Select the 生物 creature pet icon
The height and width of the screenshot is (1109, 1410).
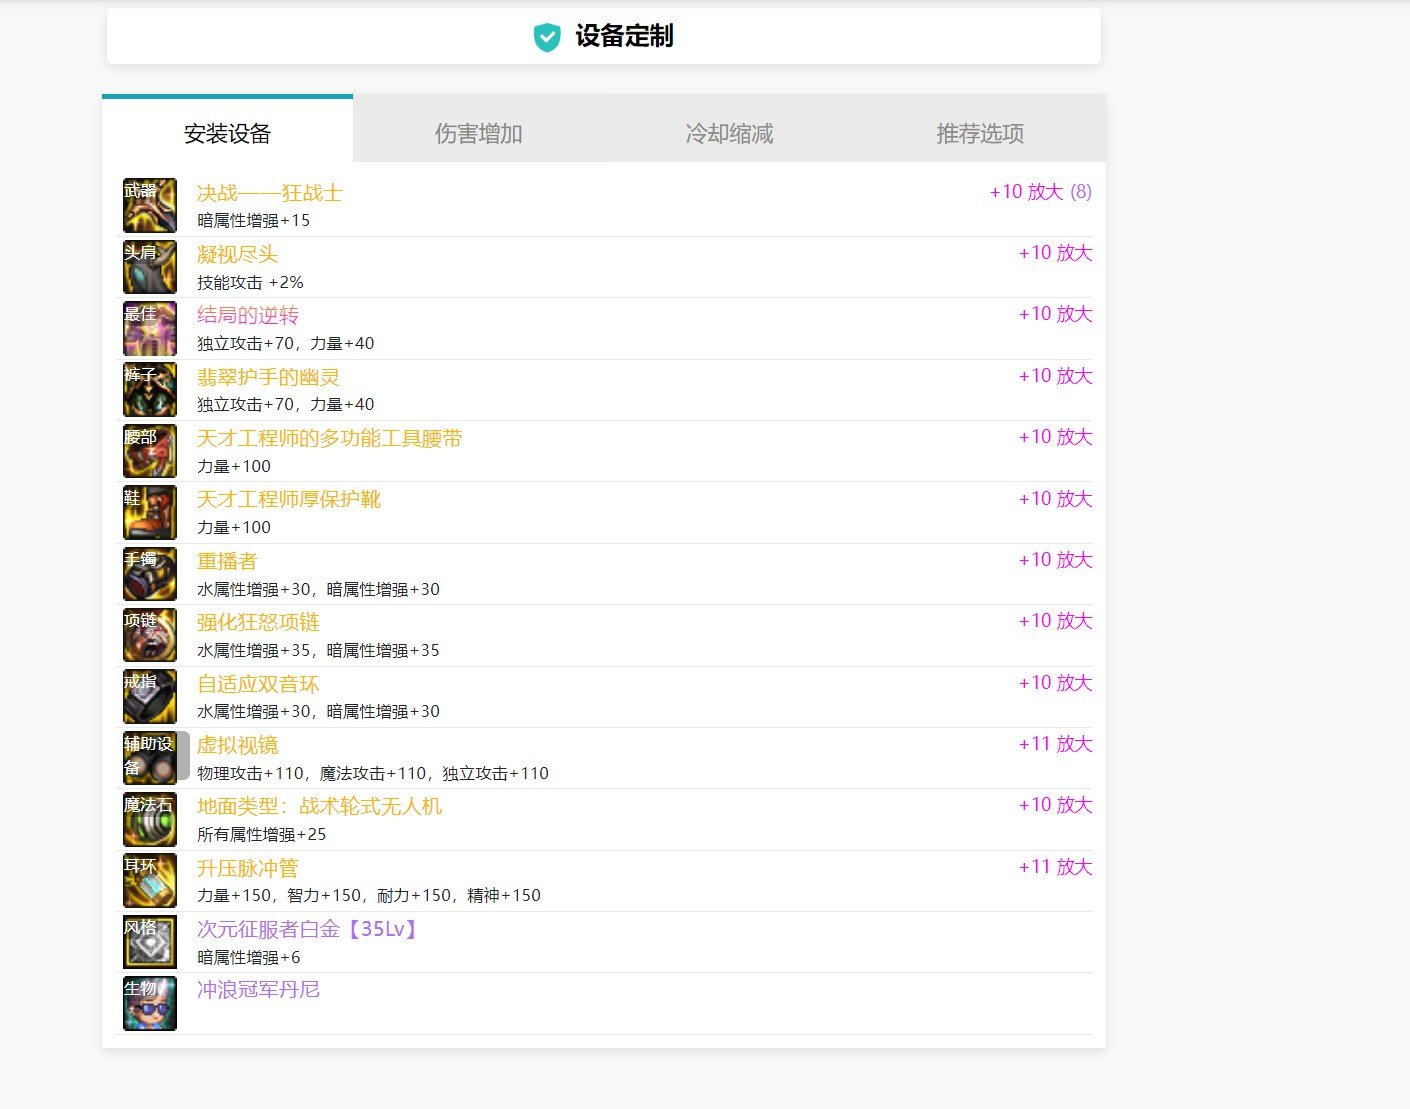[x=150, y=1003]
